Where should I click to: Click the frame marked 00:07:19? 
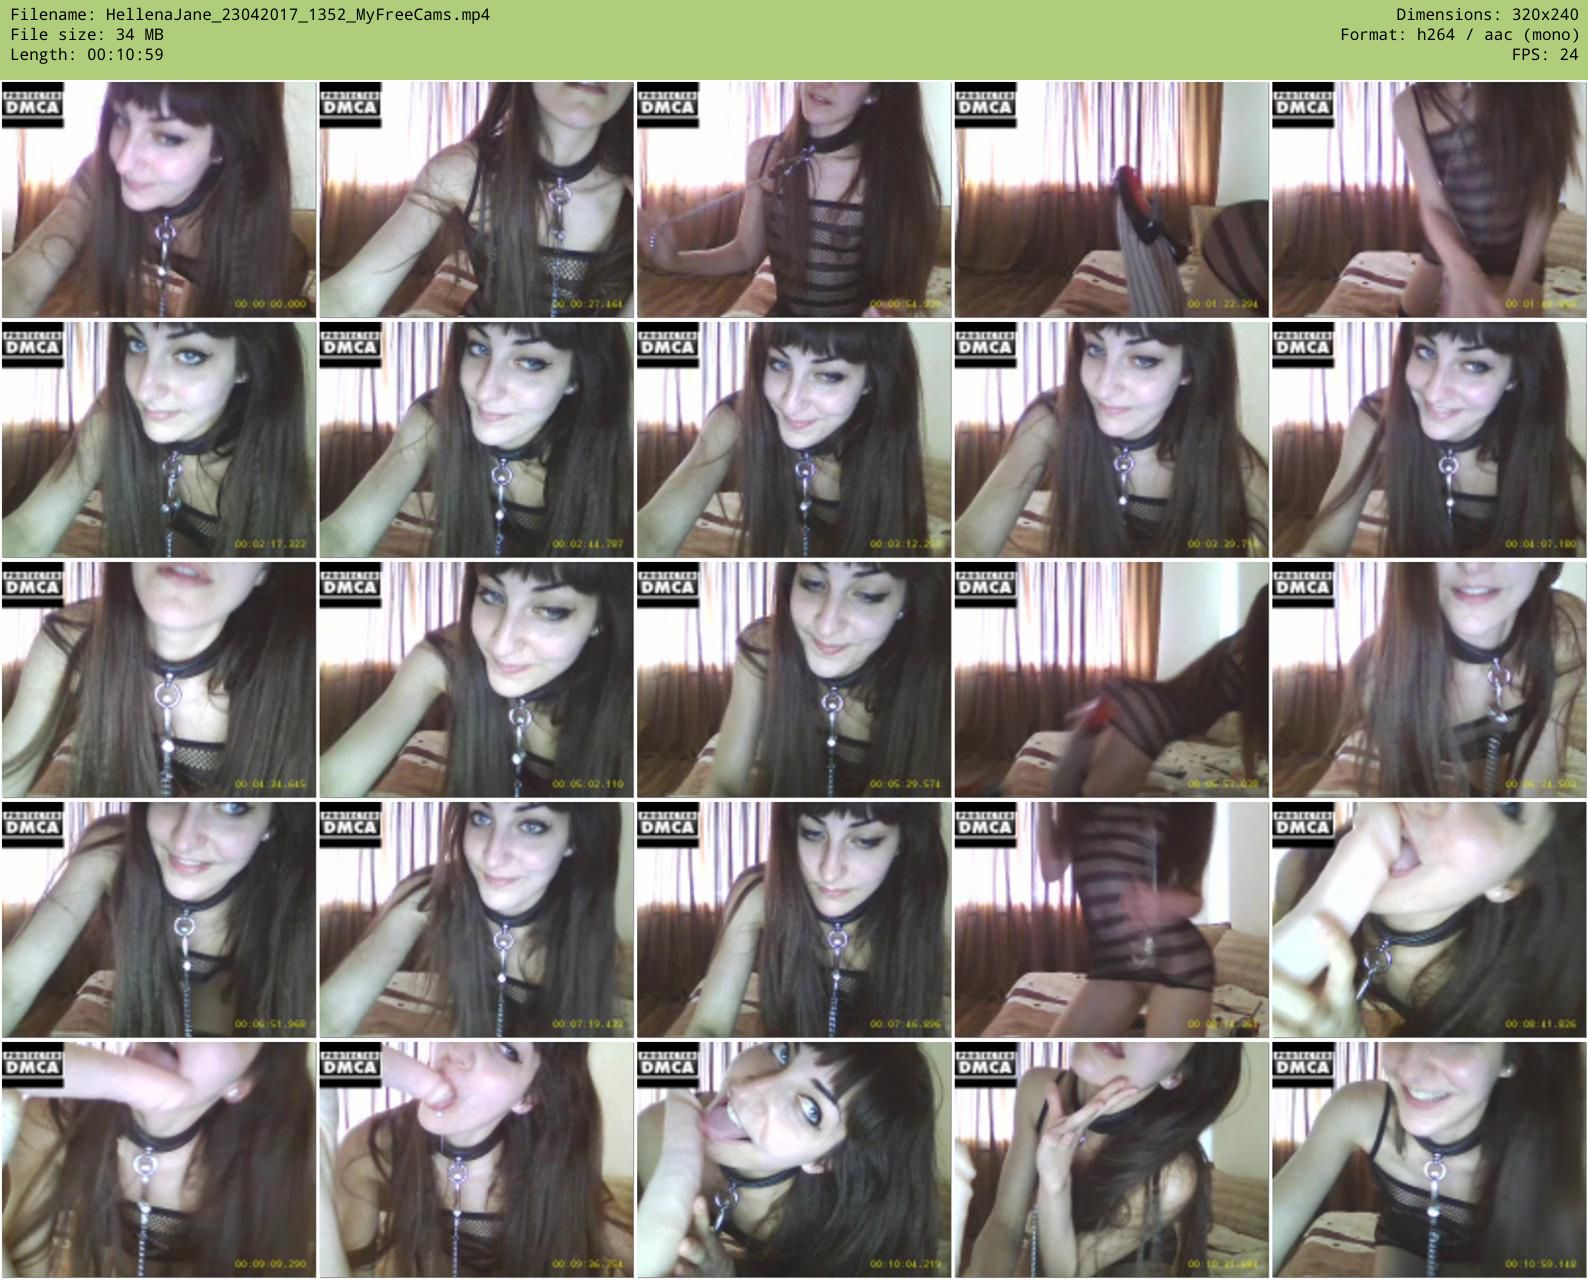pyautogui.click(x=476, y=920)
